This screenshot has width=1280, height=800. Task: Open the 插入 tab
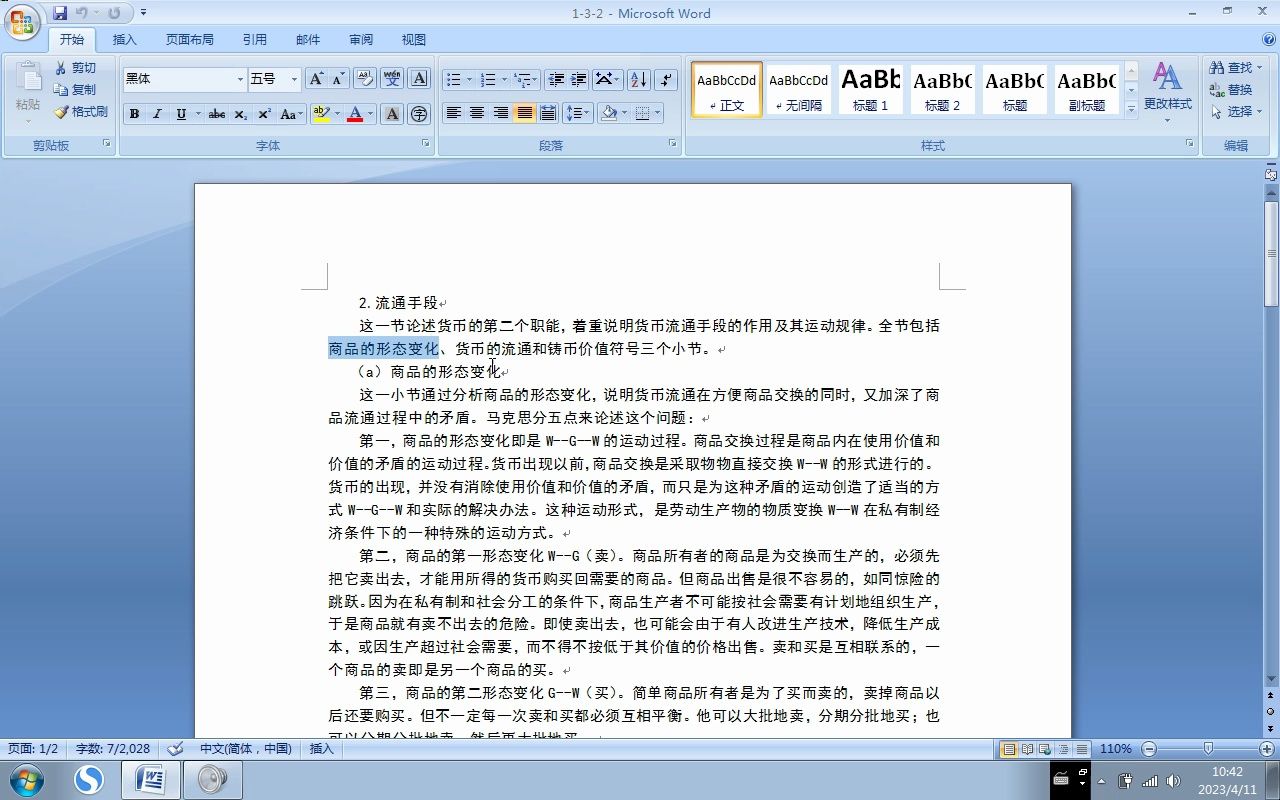[x=125, y=40]
